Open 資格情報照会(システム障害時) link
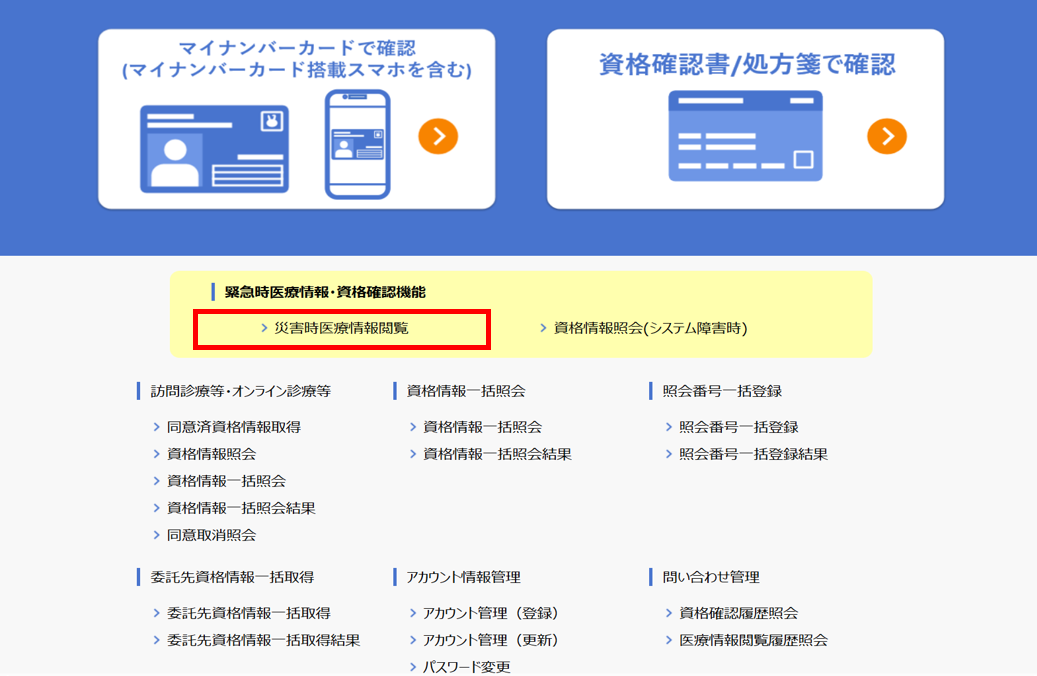 coord(650,328)
